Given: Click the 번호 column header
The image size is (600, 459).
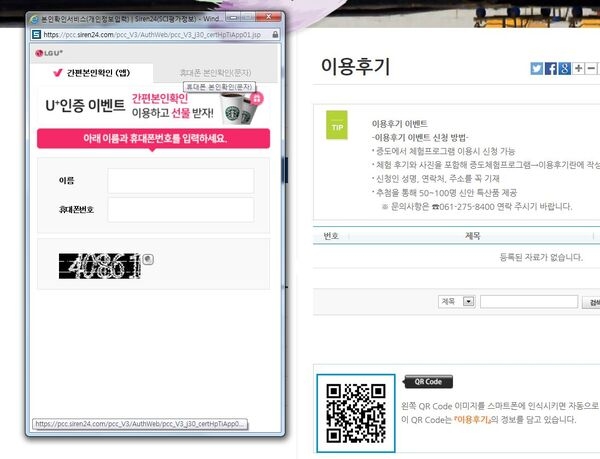Looking at the screenshot, I should coord(331,236).
